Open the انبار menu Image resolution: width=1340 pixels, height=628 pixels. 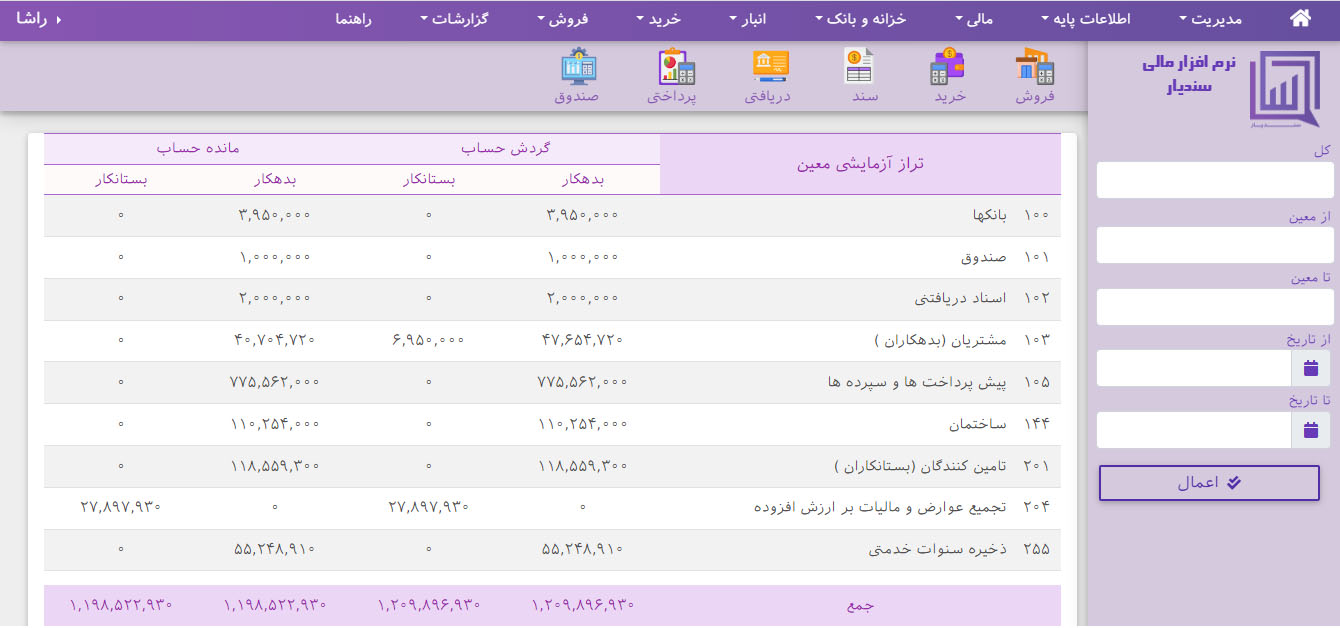click(x=748, y=19)
